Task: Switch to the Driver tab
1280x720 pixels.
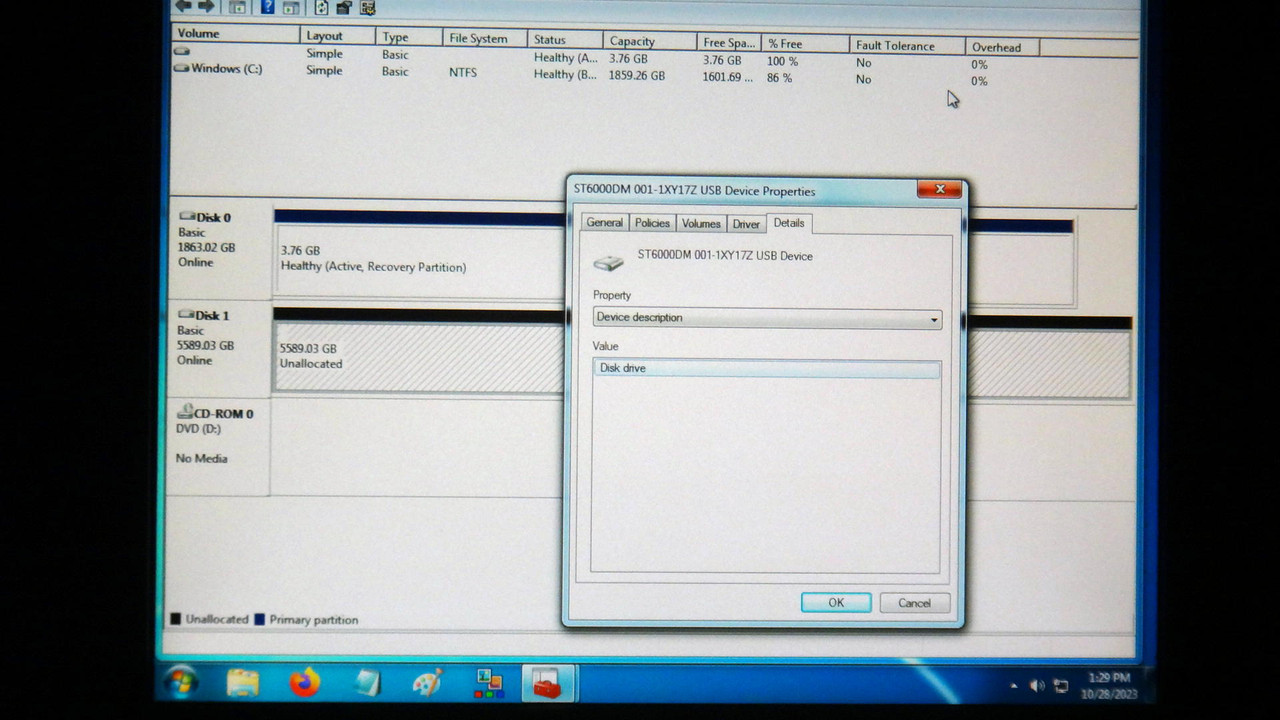Action: click(x=746, y=224)
